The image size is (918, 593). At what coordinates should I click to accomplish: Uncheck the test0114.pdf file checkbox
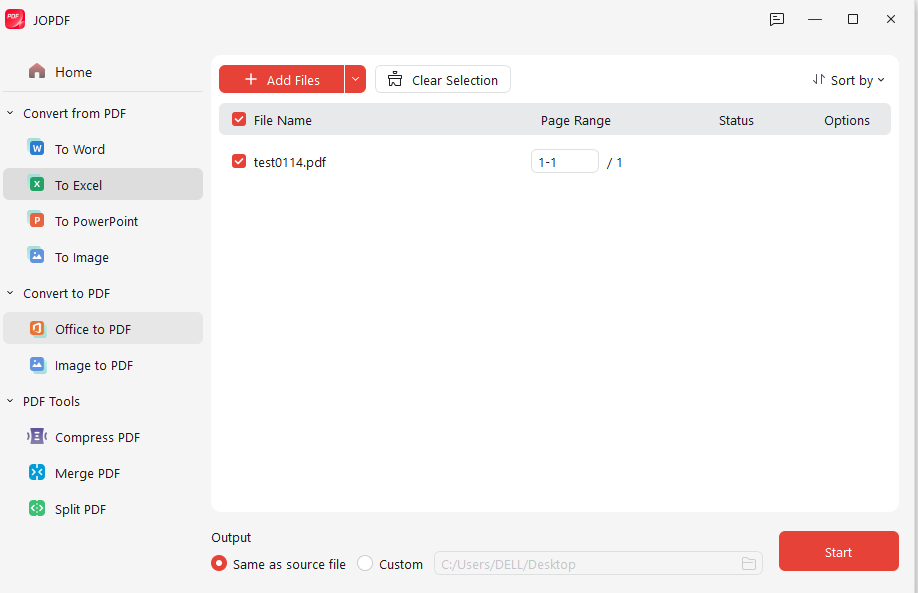pos(238,161)
